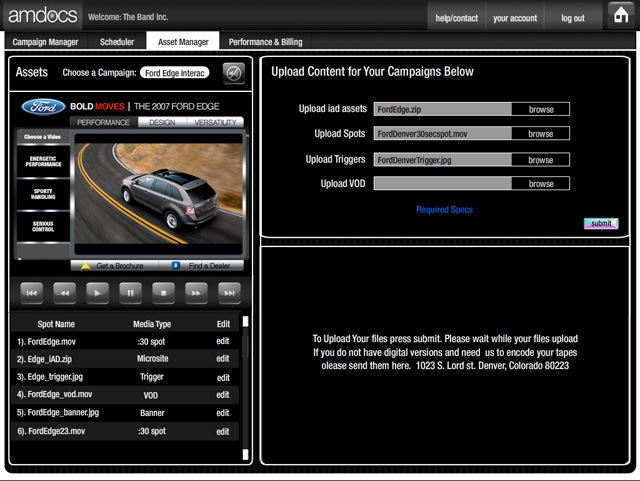The height and width of the screenshot is (481, 640).
Task: Browse for Upload Spots file
Action: [x=541, y=134]
